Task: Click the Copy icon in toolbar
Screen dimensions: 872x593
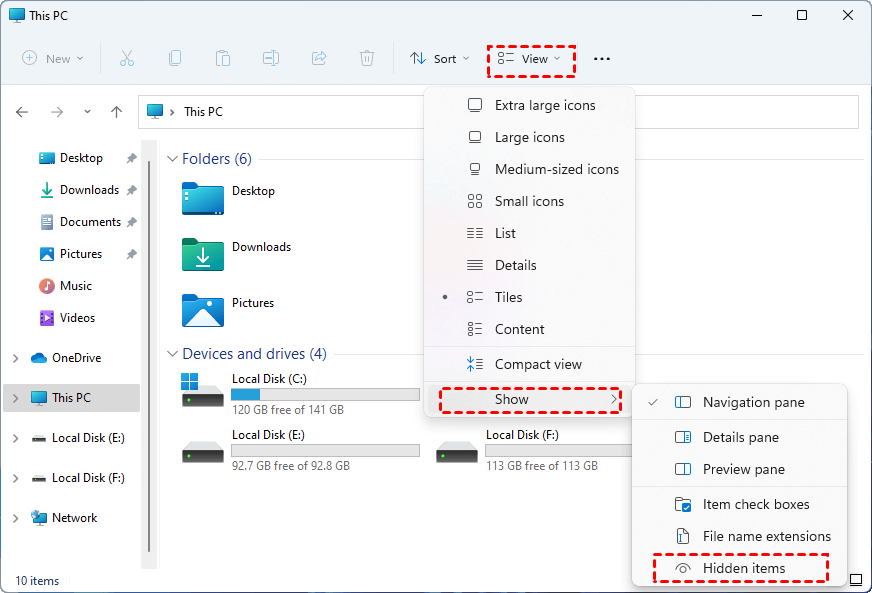Action: pos(175,58)
